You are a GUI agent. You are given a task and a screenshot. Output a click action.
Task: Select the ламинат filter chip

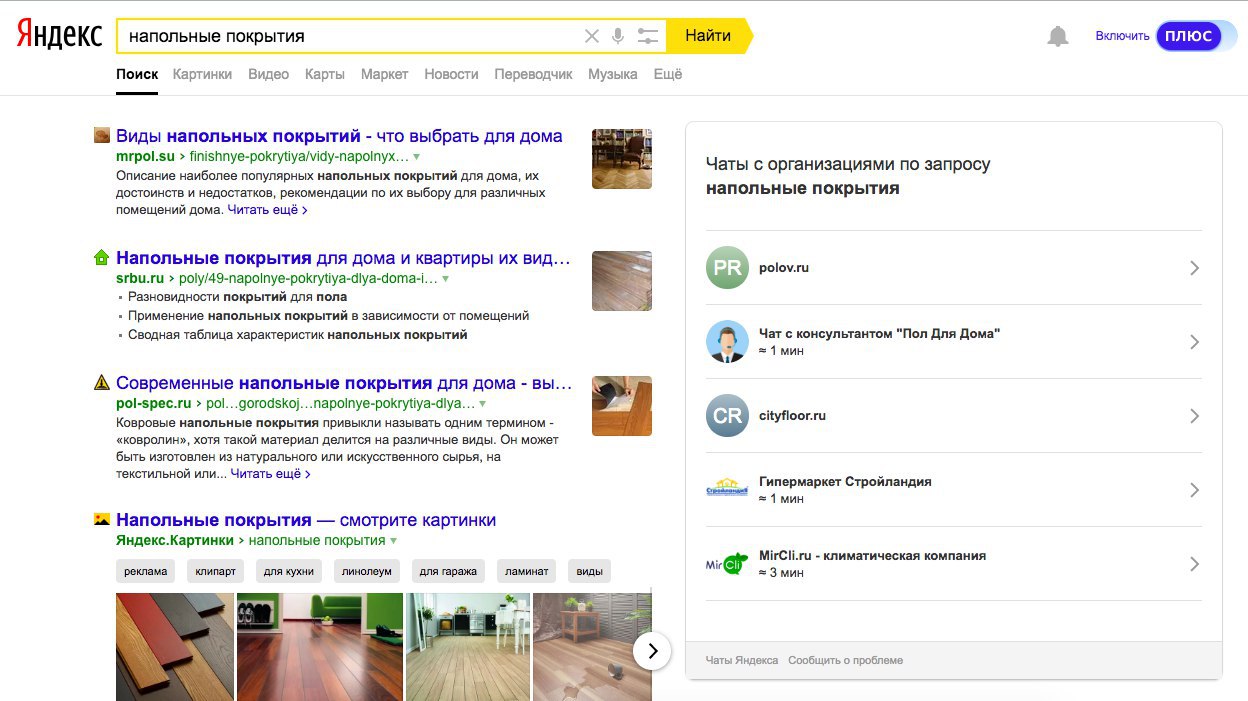click(x=527, y=572)
